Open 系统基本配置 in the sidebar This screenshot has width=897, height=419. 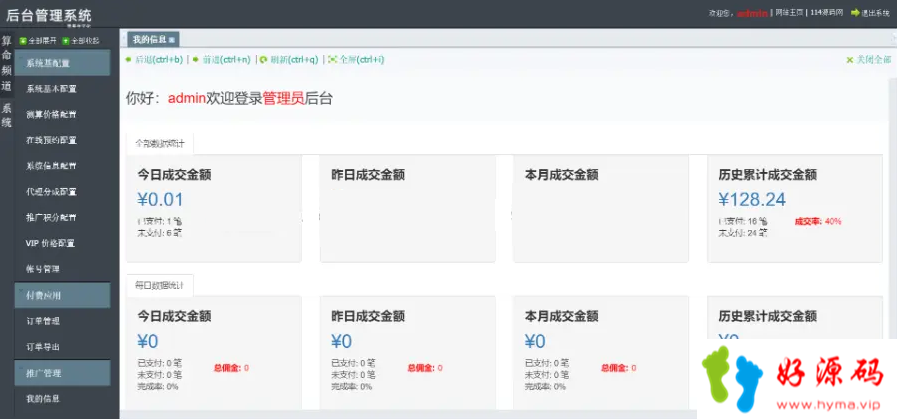51,89
